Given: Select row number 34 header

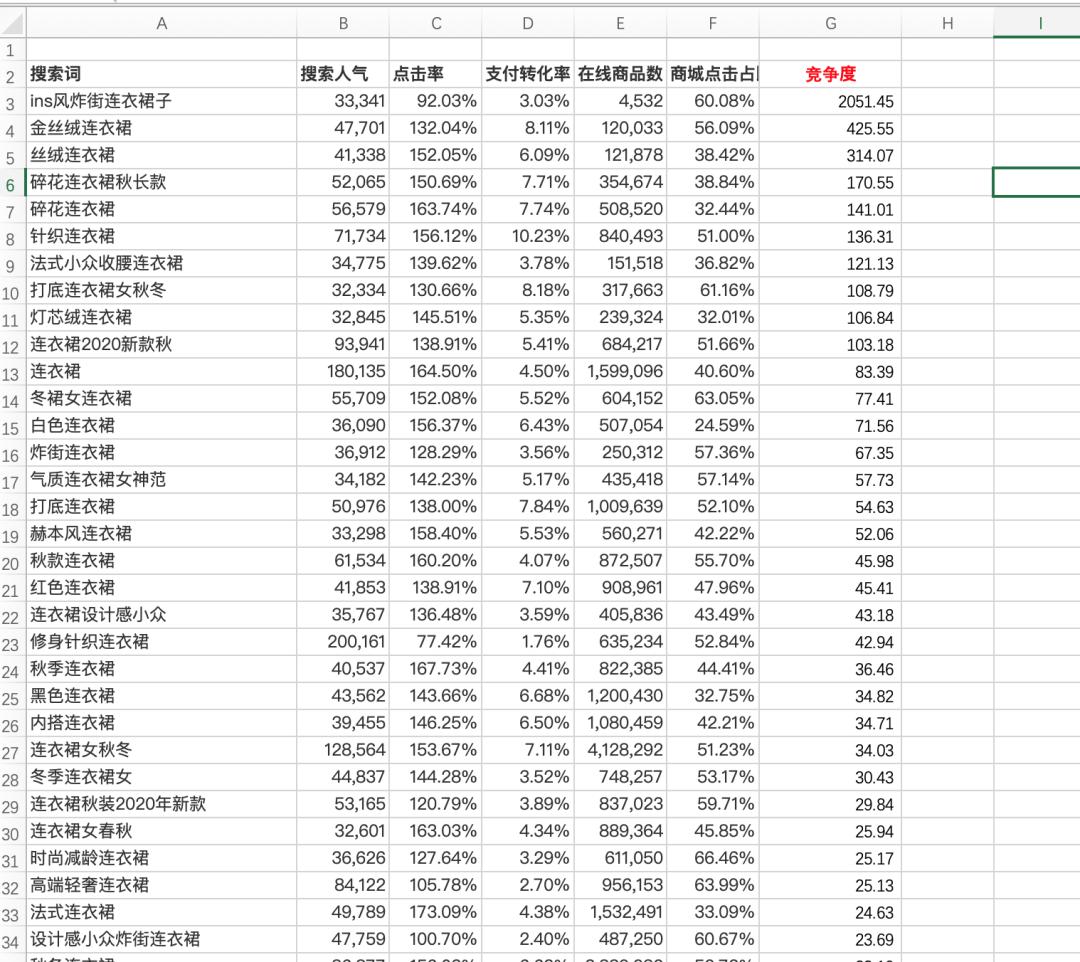Looking at the screenshot, I should (x=10, y=940).
